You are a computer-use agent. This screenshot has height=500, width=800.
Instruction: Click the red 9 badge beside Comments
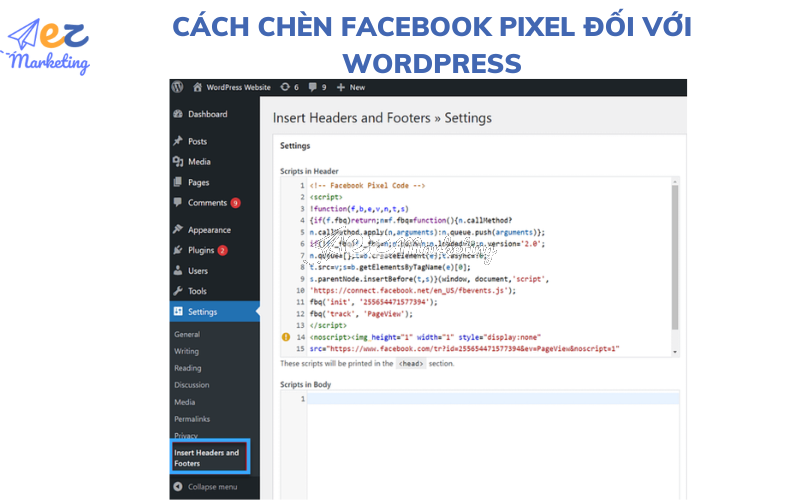tap(235, 203)
